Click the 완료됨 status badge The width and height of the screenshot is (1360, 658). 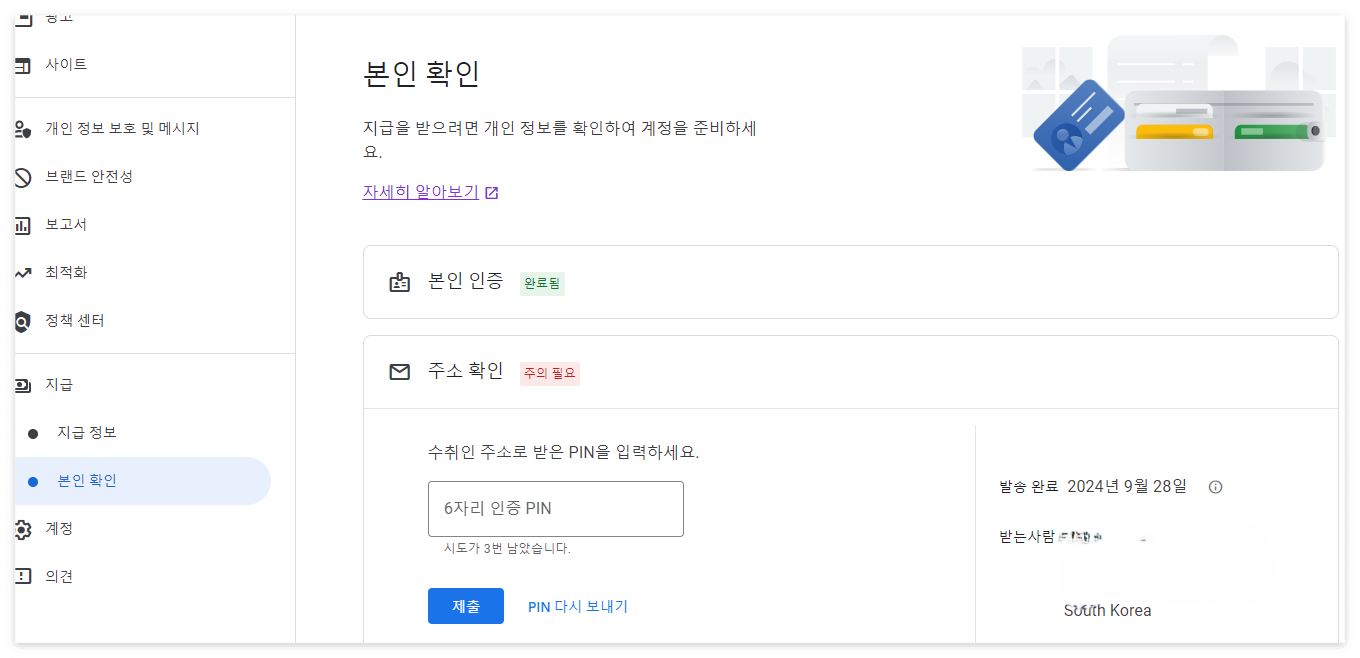point(542,284)
